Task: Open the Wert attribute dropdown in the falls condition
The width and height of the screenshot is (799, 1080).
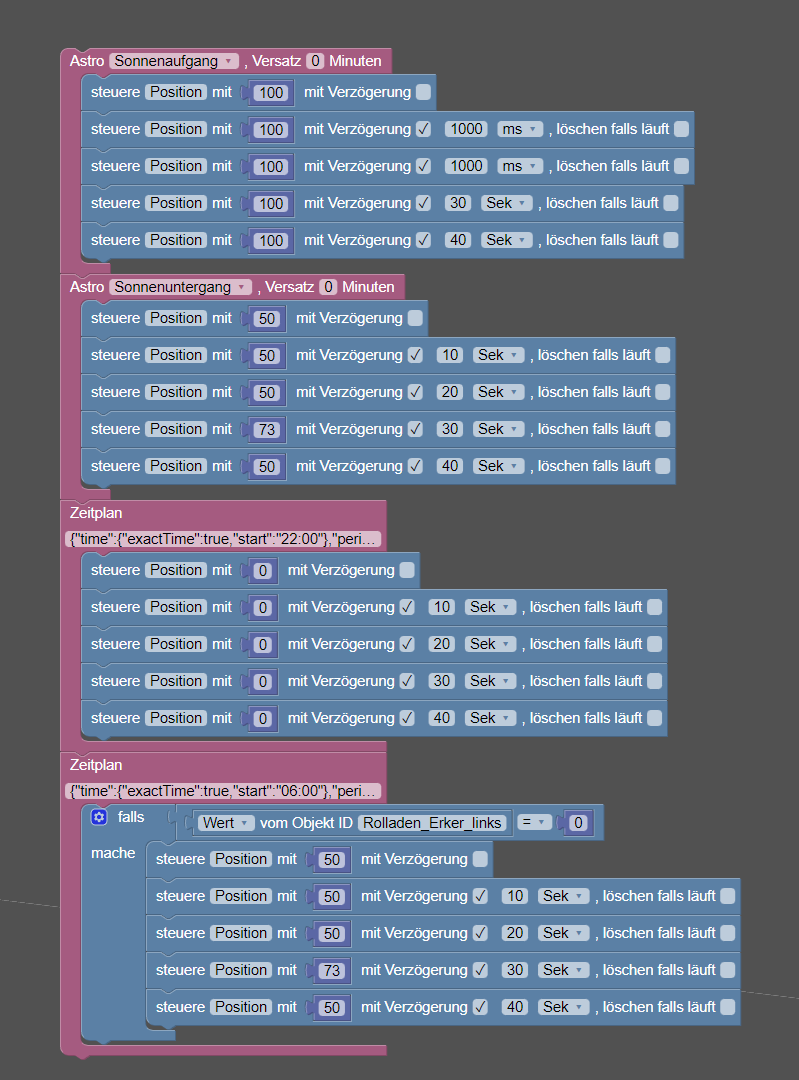Action: (226, 823)
